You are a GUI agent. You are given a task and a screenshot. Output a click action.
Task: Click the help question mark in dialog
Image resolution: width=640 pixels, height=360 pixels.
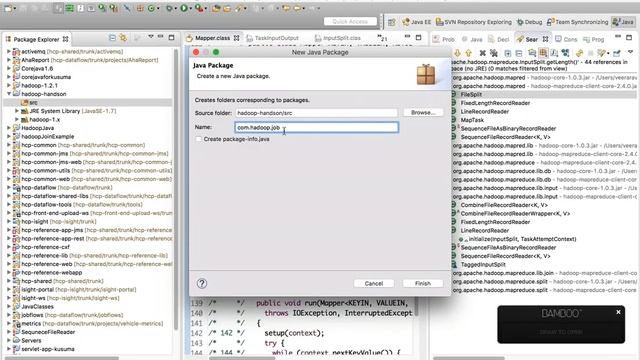[x=202, y=283]
